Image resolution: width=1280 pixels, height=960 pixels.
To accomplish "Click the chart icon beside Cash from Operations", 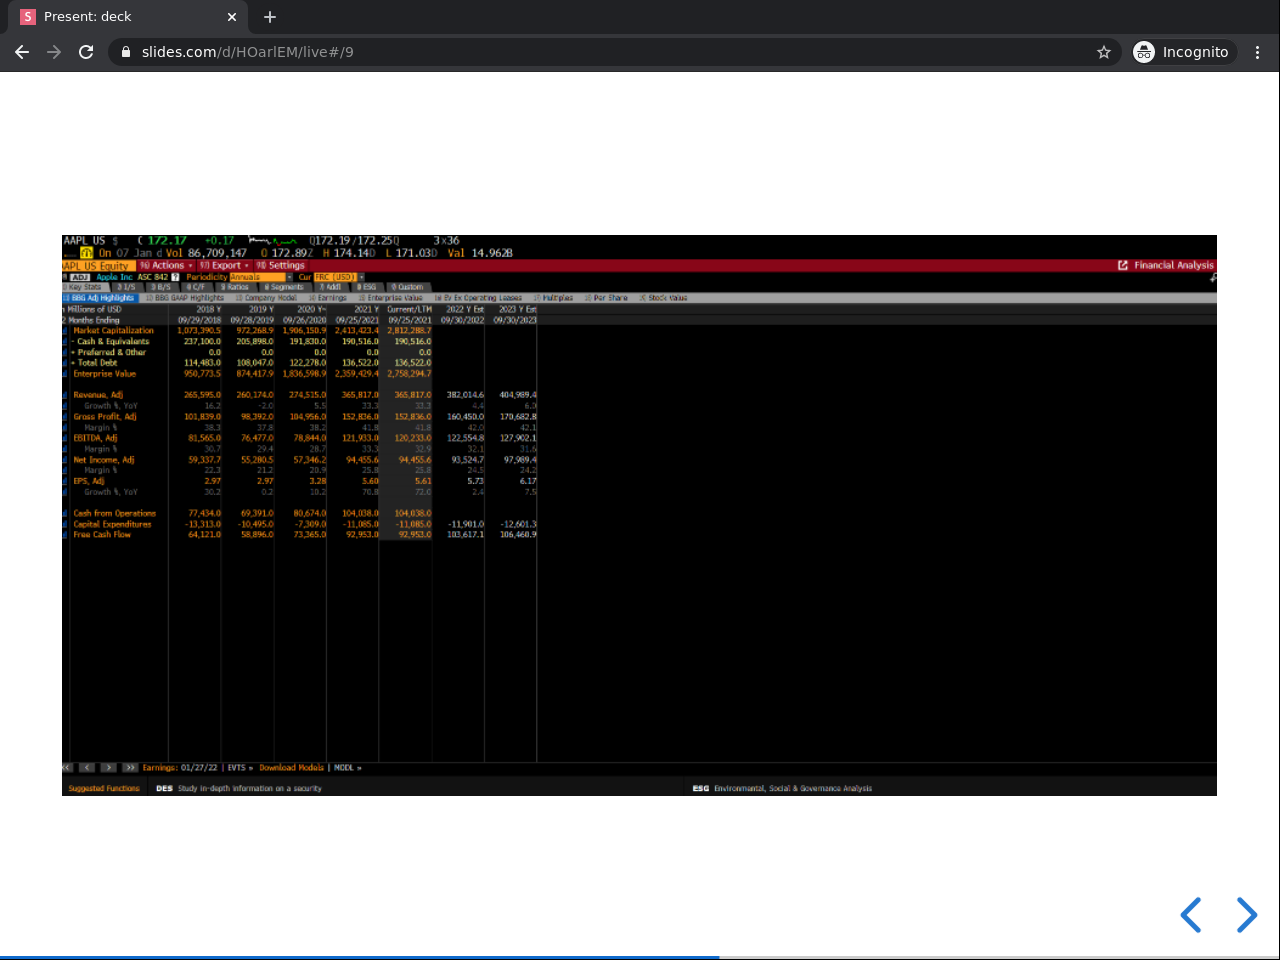I will click(x=65, y=513).
